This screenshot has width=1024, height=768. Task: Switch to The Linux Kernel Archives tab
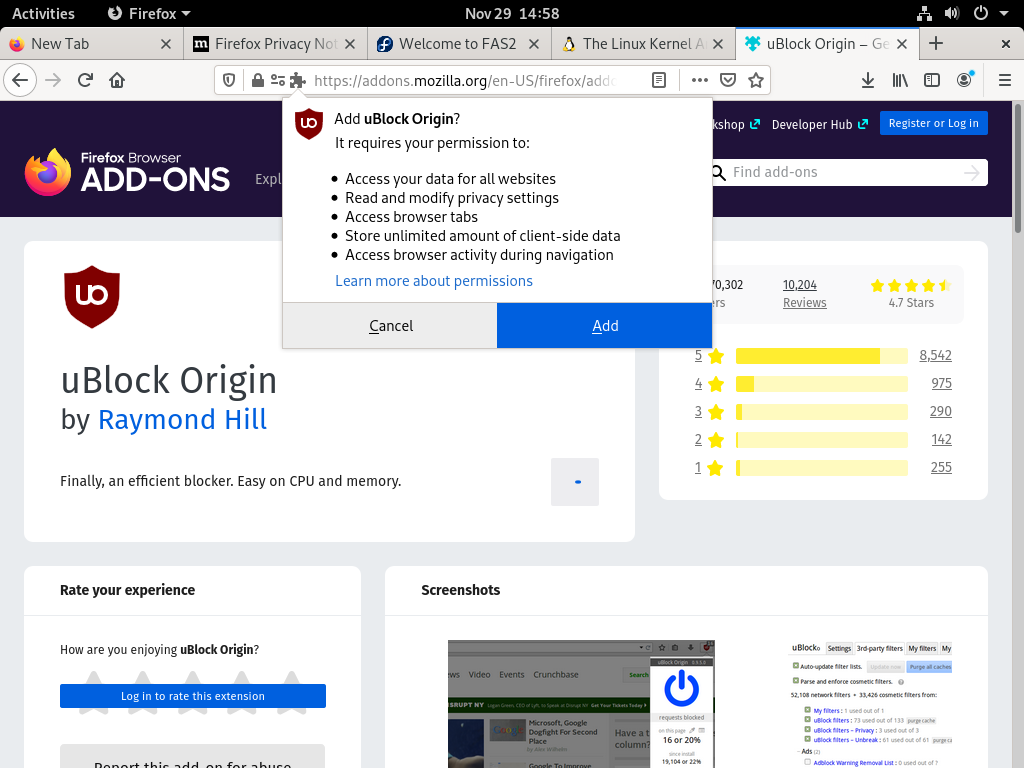tap(643, 44)
